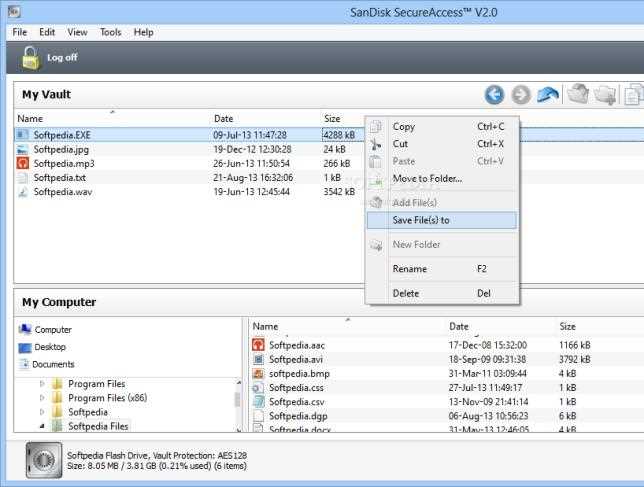This screenshot has height=487, width=644.
Task: Select Program Files (x86) in tree
Action: (x=108, y=398)
